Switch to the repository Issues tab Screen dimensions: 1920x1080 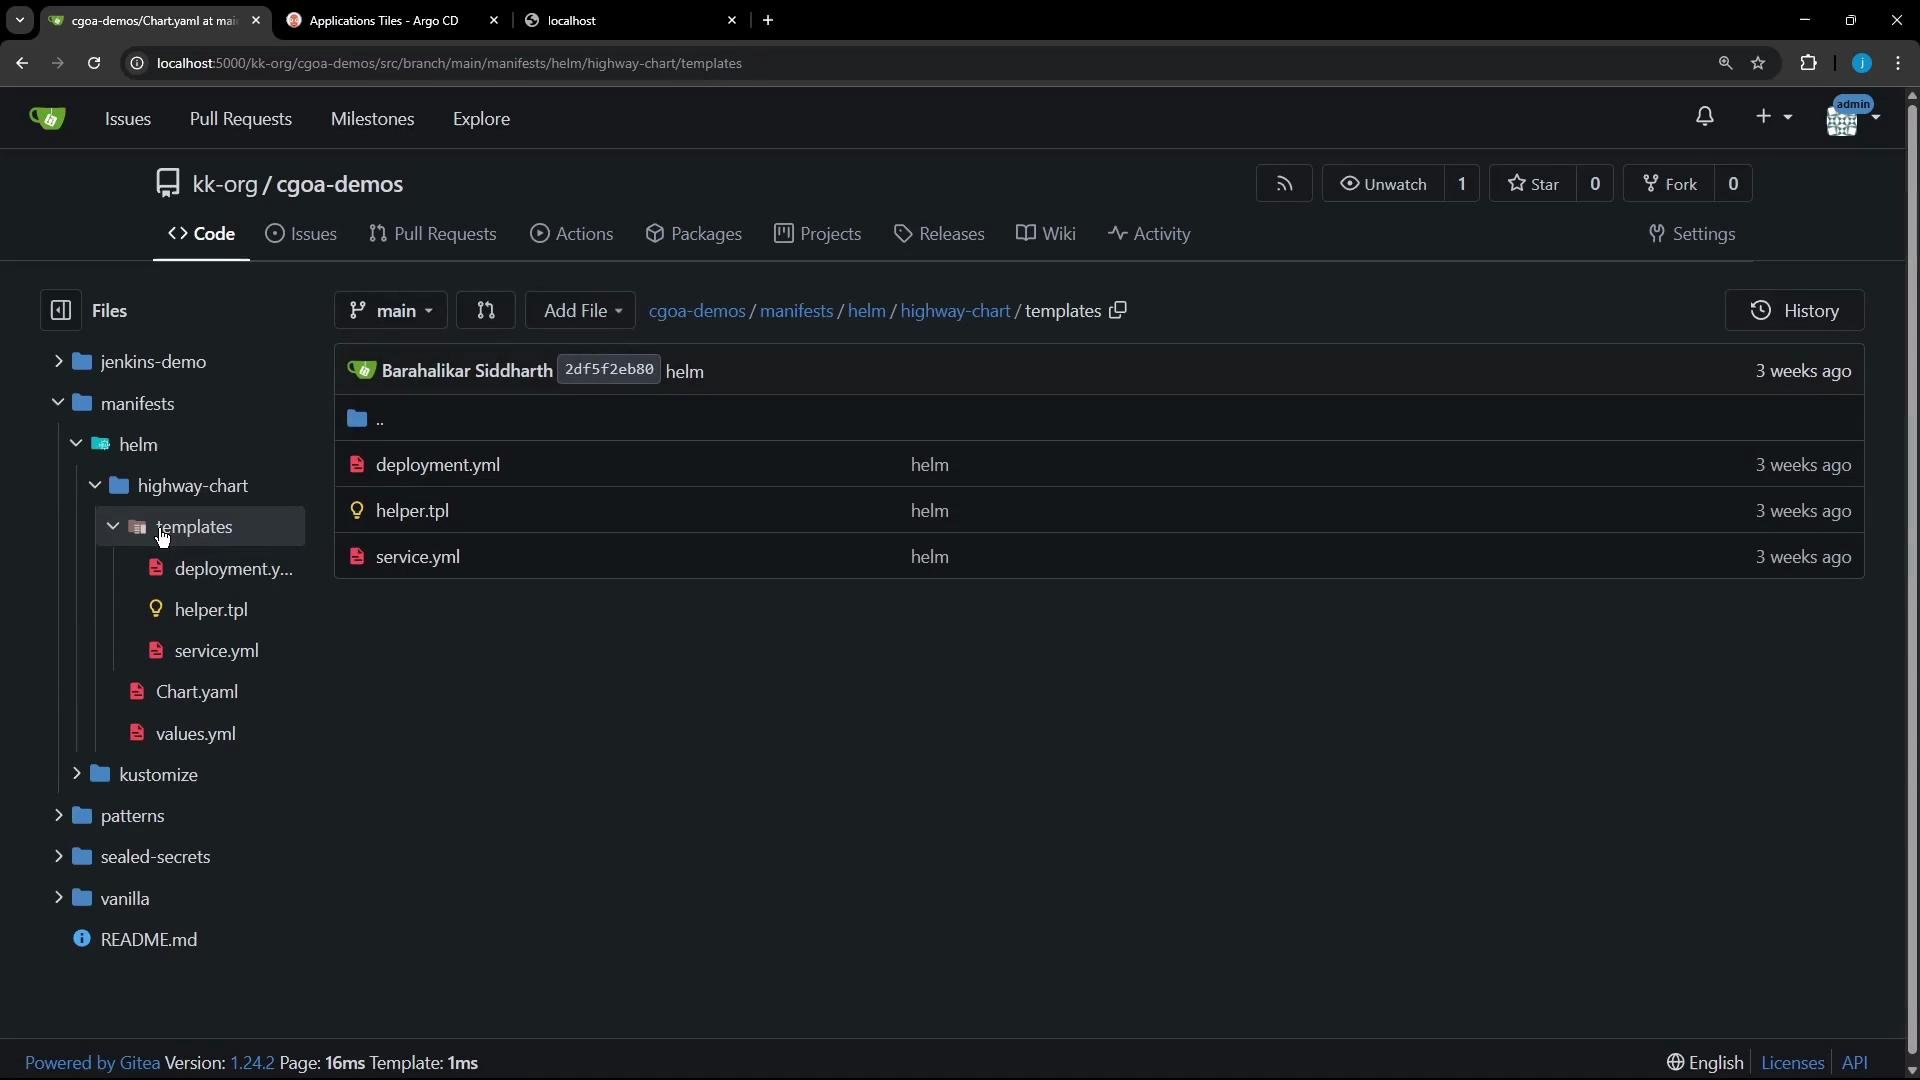(301, 234)
